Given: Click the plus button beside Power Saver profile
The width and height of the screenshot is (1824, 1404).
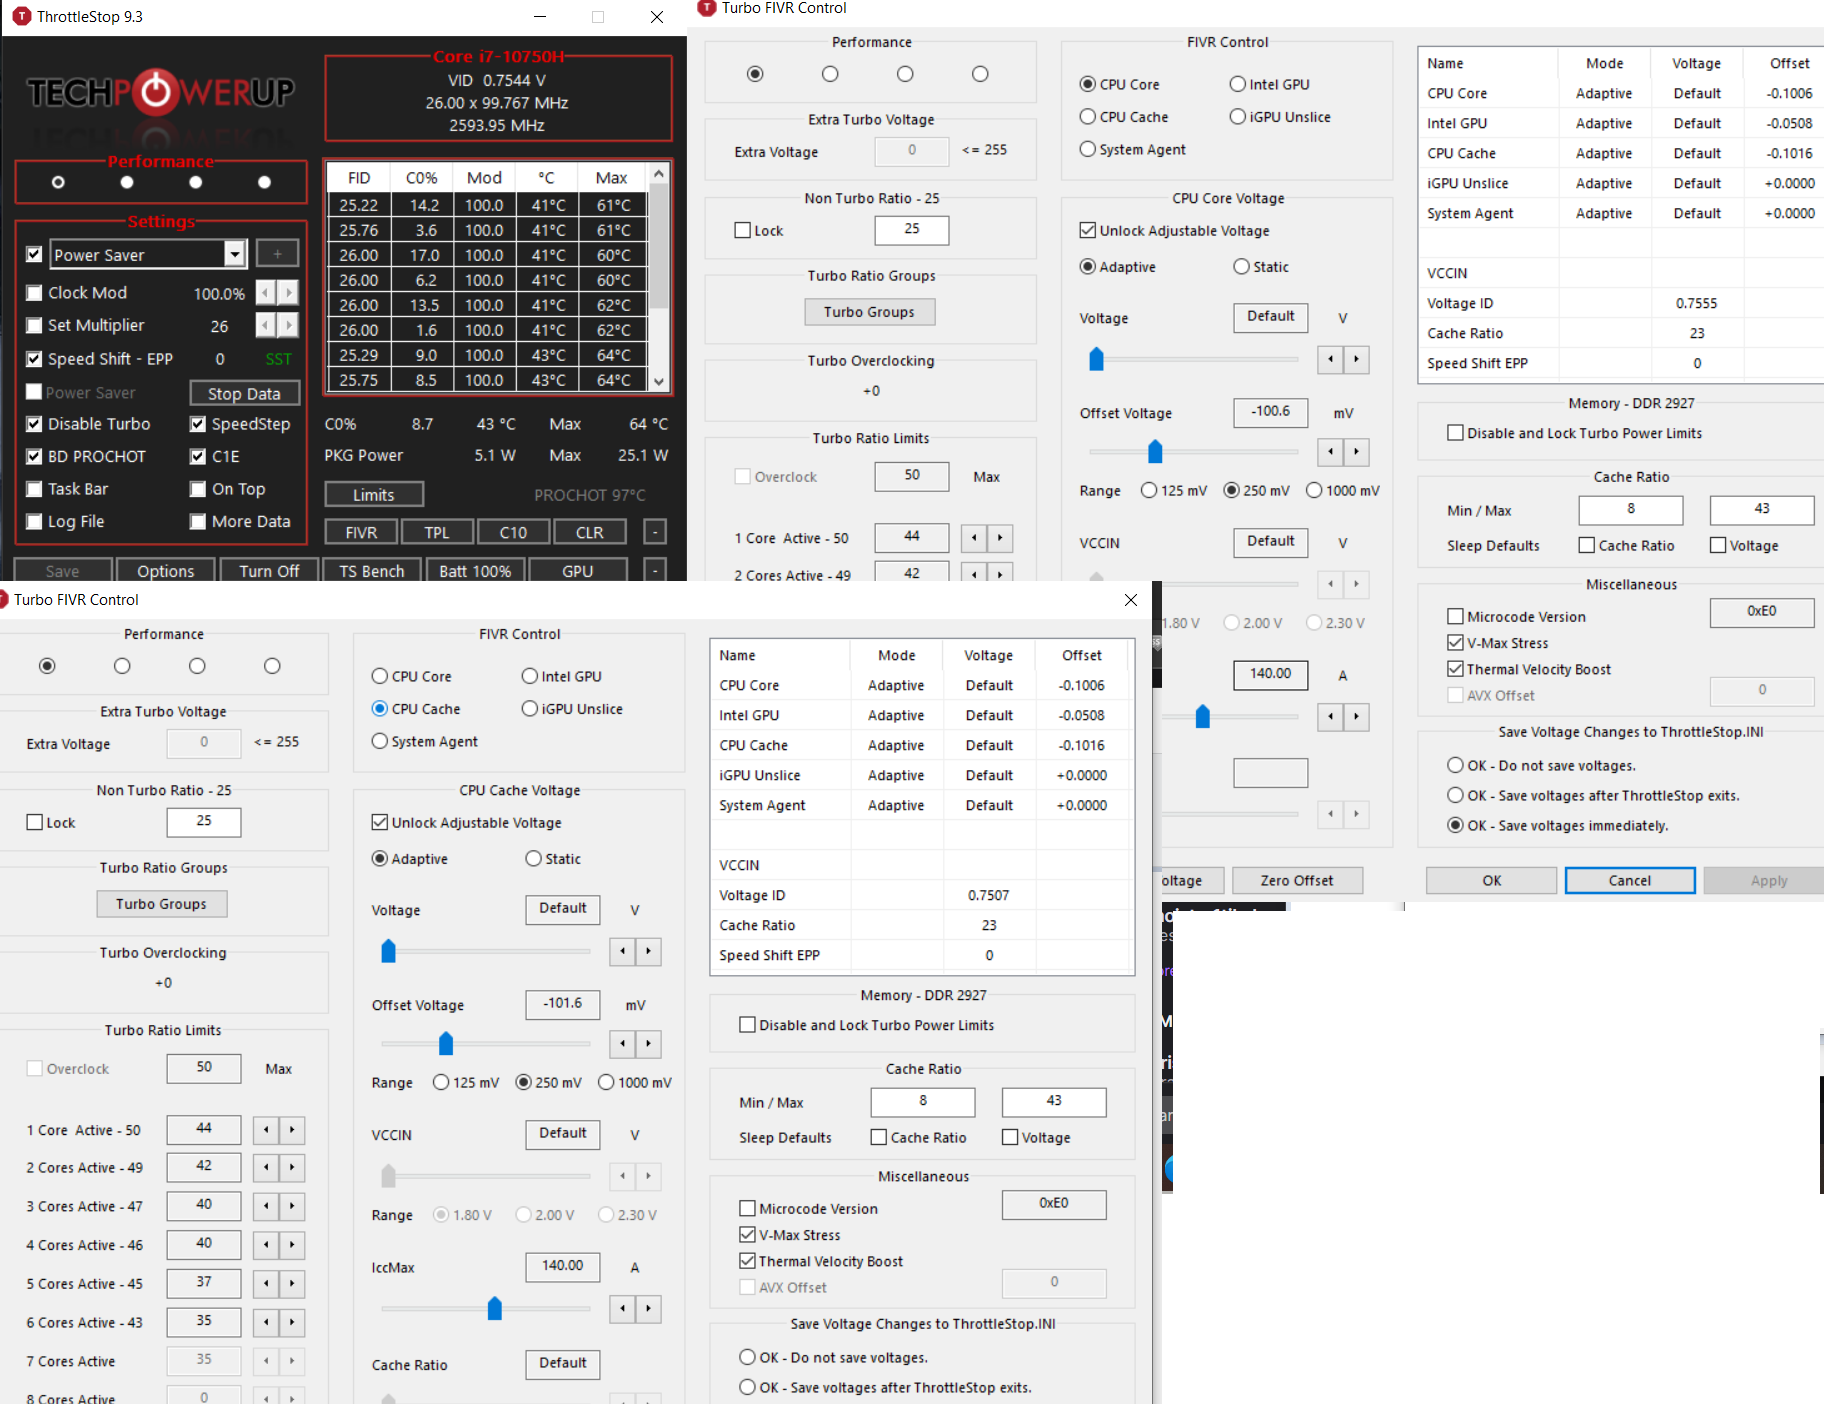Looking at the screenshot, I should point(277,254).
